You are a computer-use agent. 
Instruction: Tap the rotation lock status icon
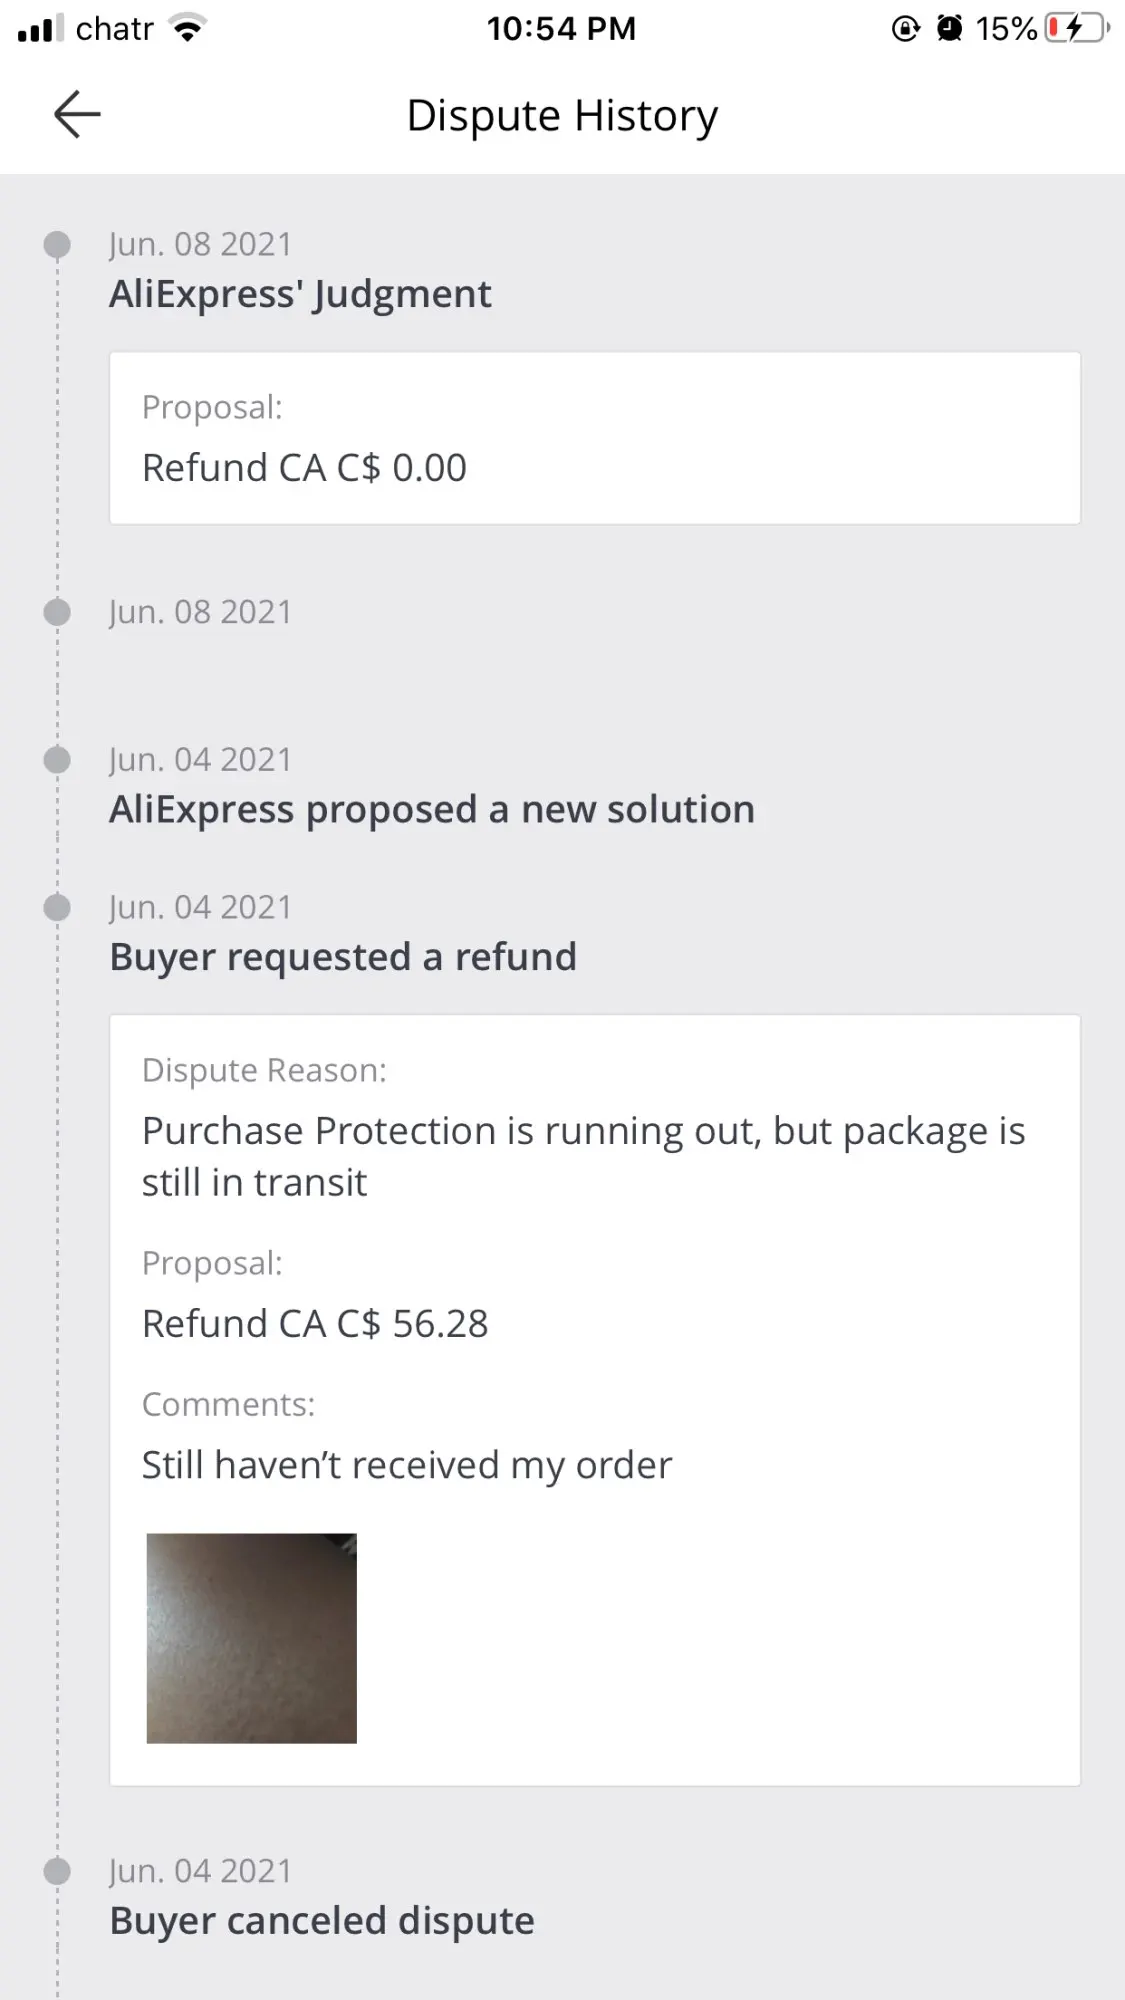pos(905,28)
